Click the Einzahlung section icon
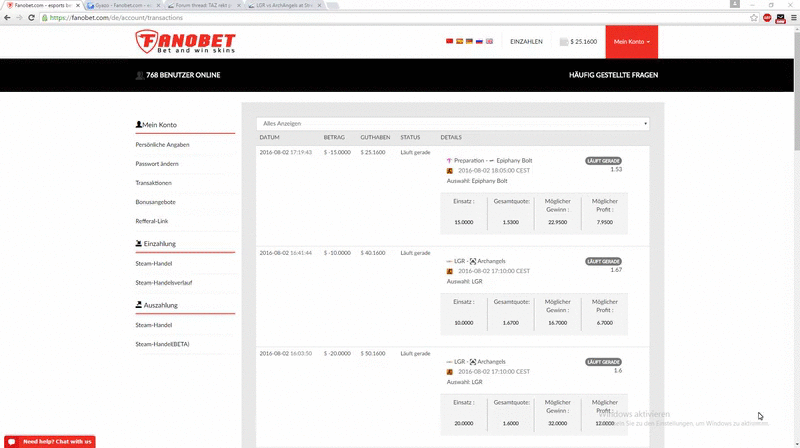Image resolution: width=800 pixels, height=448 pixels. [138, 243]
